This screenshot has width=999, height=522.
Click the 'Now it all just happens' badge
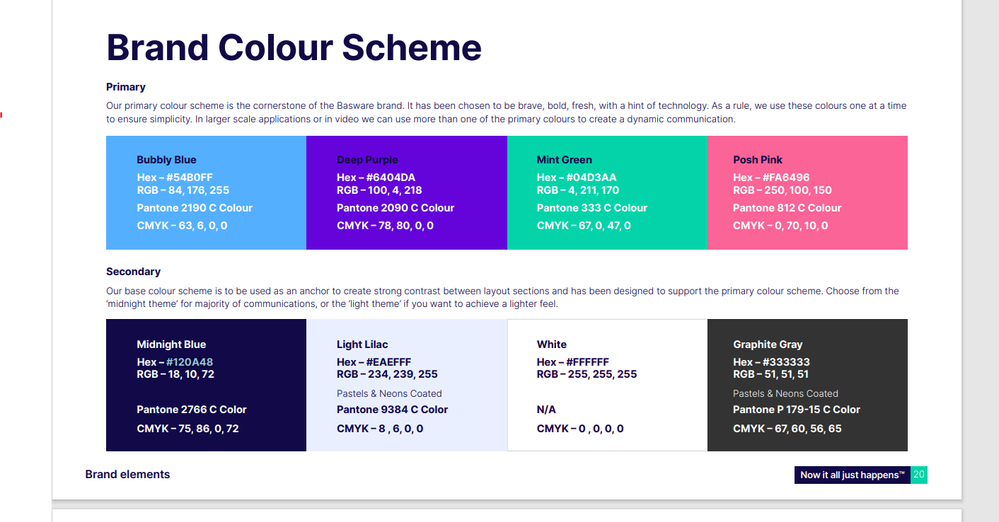[x=852, y=475]
